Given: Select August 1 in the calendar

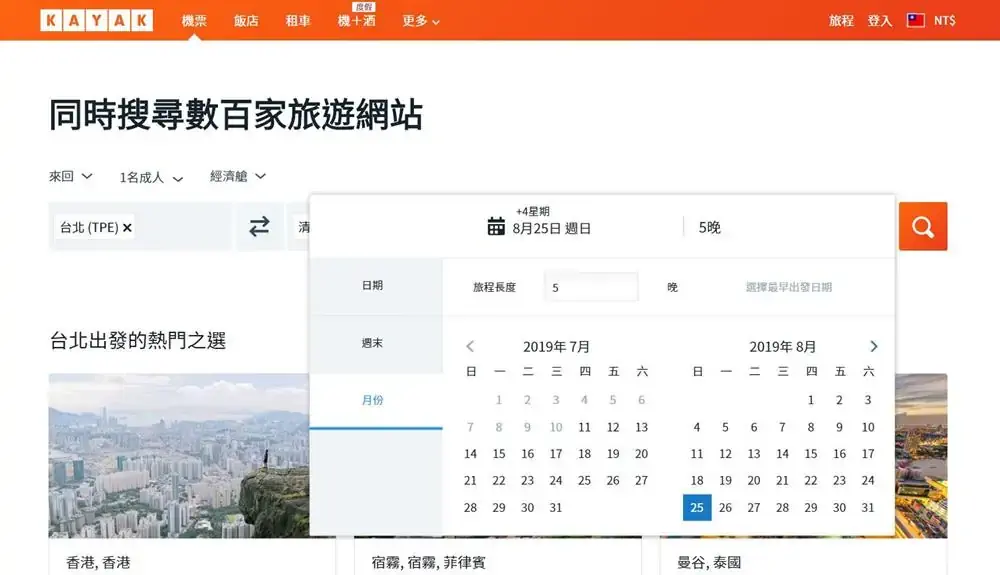Looking at the screenshot, I should [811, 400].
